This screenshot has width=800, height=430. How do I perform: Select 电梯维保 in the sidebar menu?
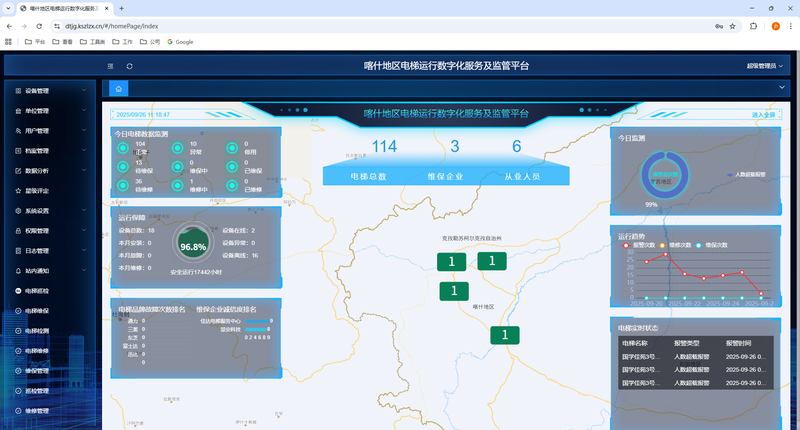(x=37, y=310)
